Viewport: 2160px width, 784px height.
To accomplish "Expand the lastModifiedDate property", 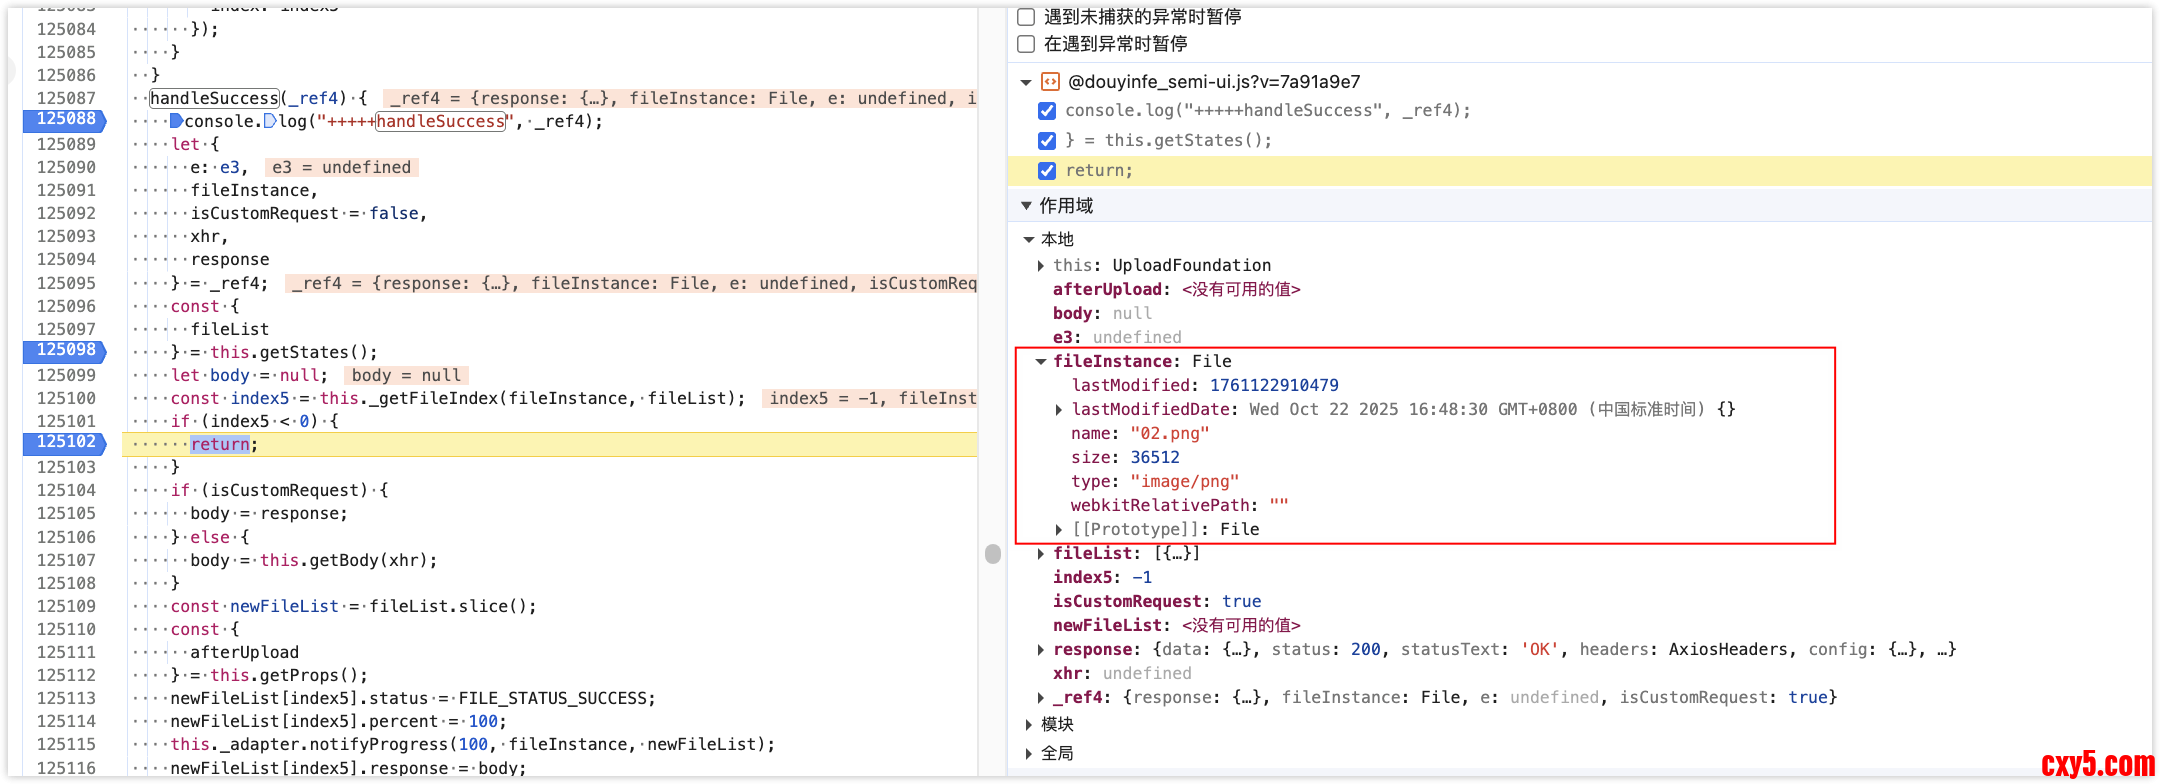I will (x=1059, y=410).
